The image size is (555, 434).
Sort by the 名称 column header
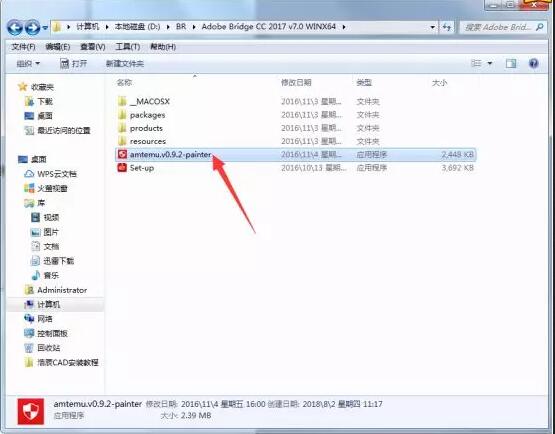click(124, 82)
